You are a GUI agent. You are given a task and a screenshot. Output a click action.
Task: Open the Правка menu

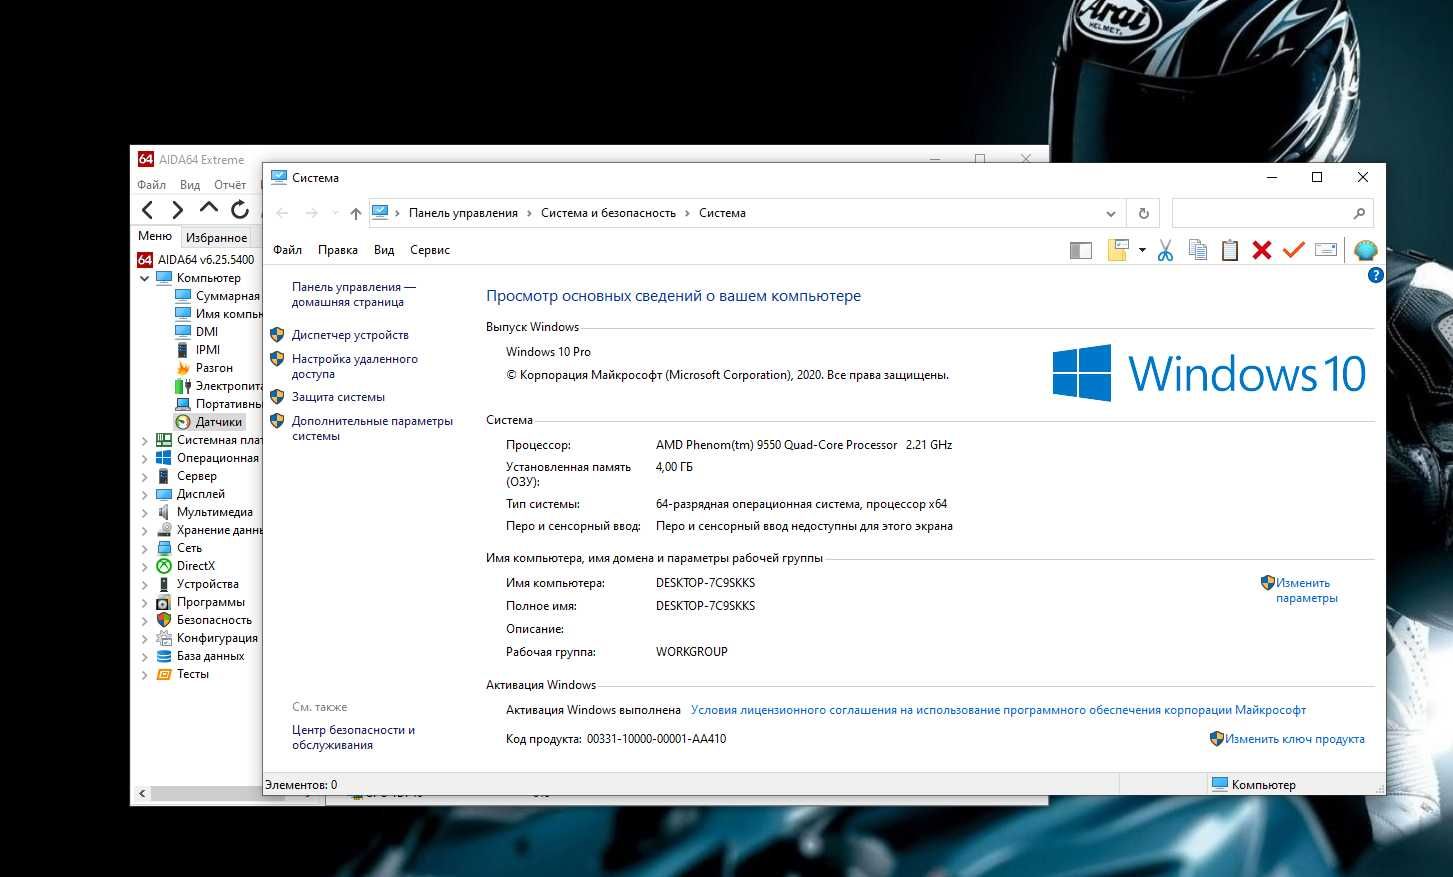(x=338, y=250)
